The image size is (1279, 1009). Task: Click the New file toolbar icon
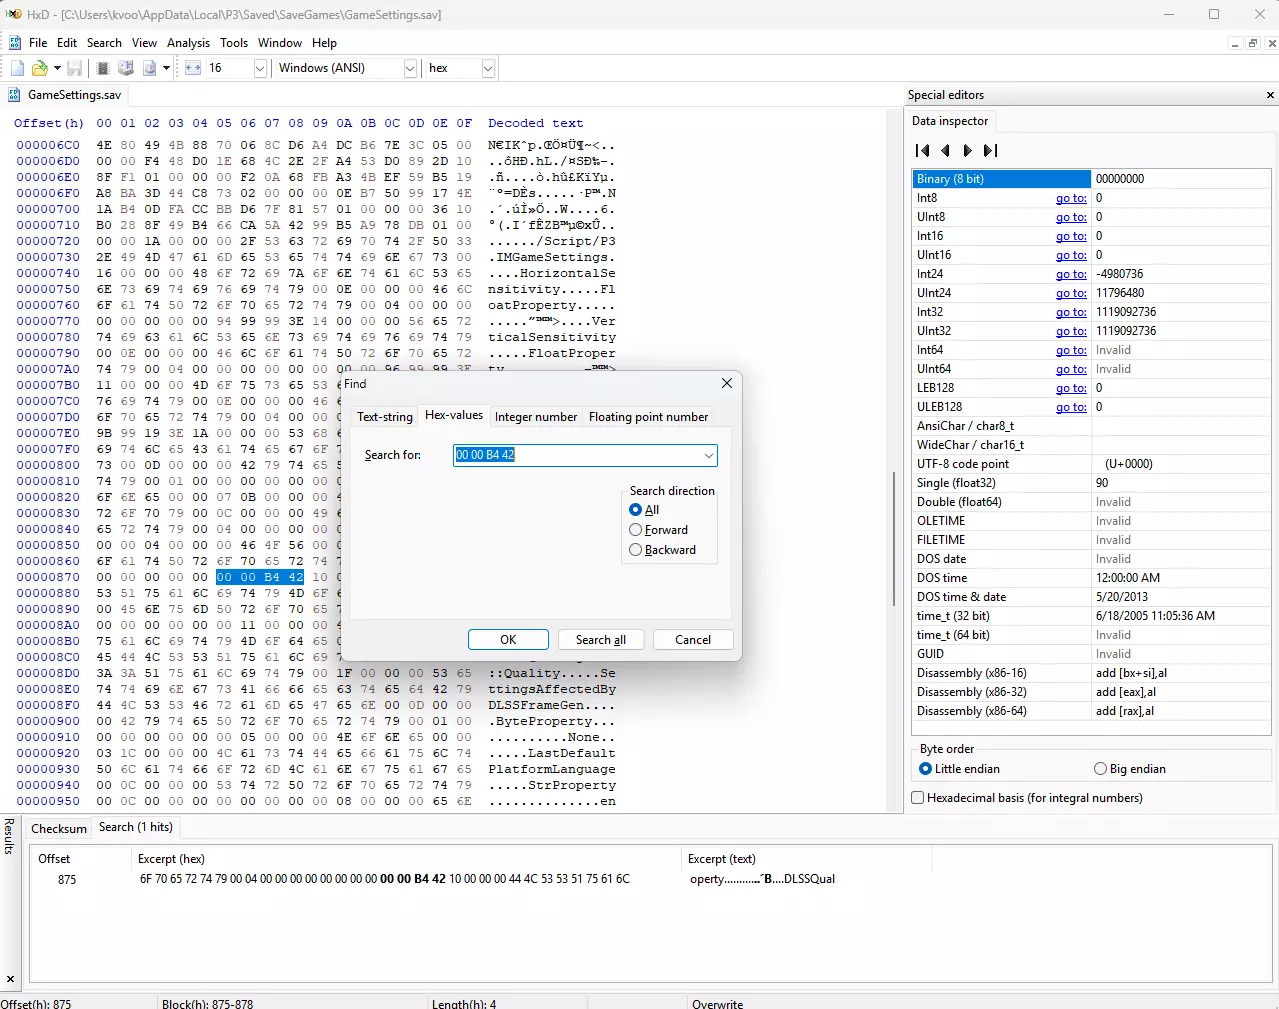pyautogui.click(x=17, y=68)
